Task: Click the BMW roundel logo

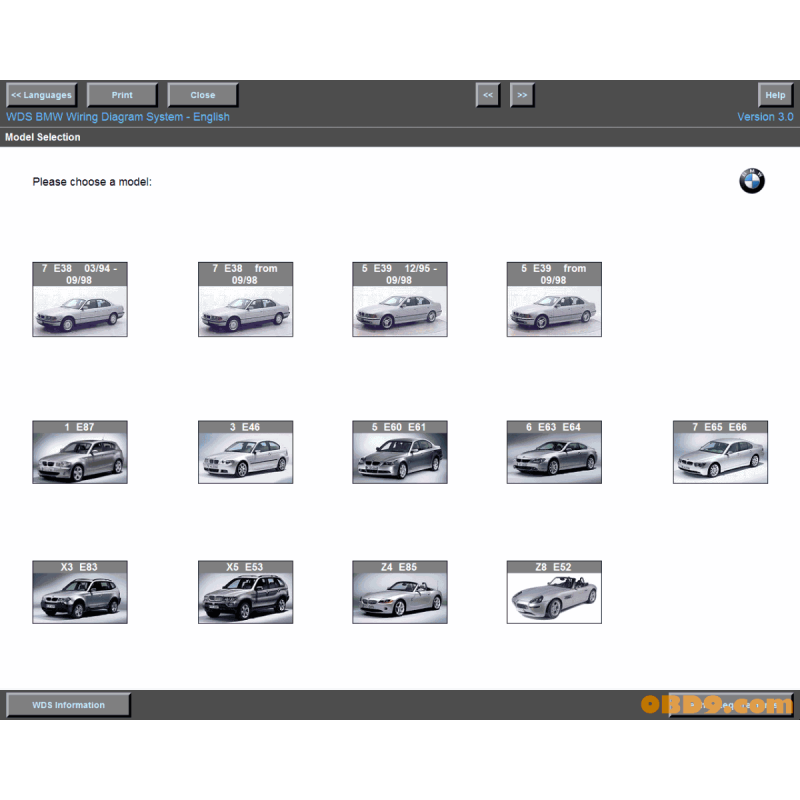Action: point(752,181)
